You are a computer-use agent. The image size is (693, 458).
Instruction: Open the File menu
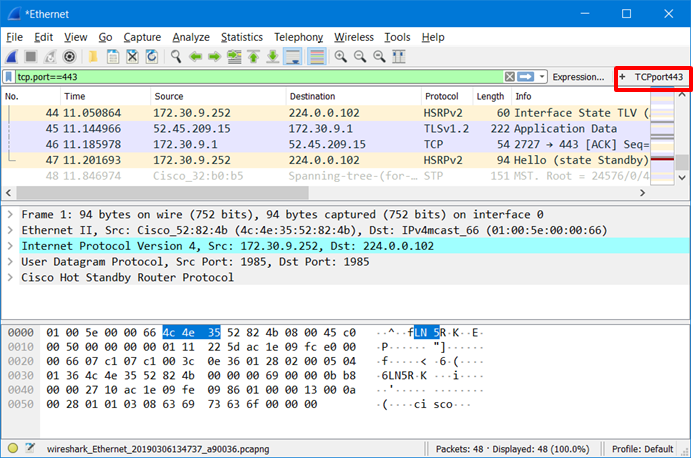(x=14, y=37)
